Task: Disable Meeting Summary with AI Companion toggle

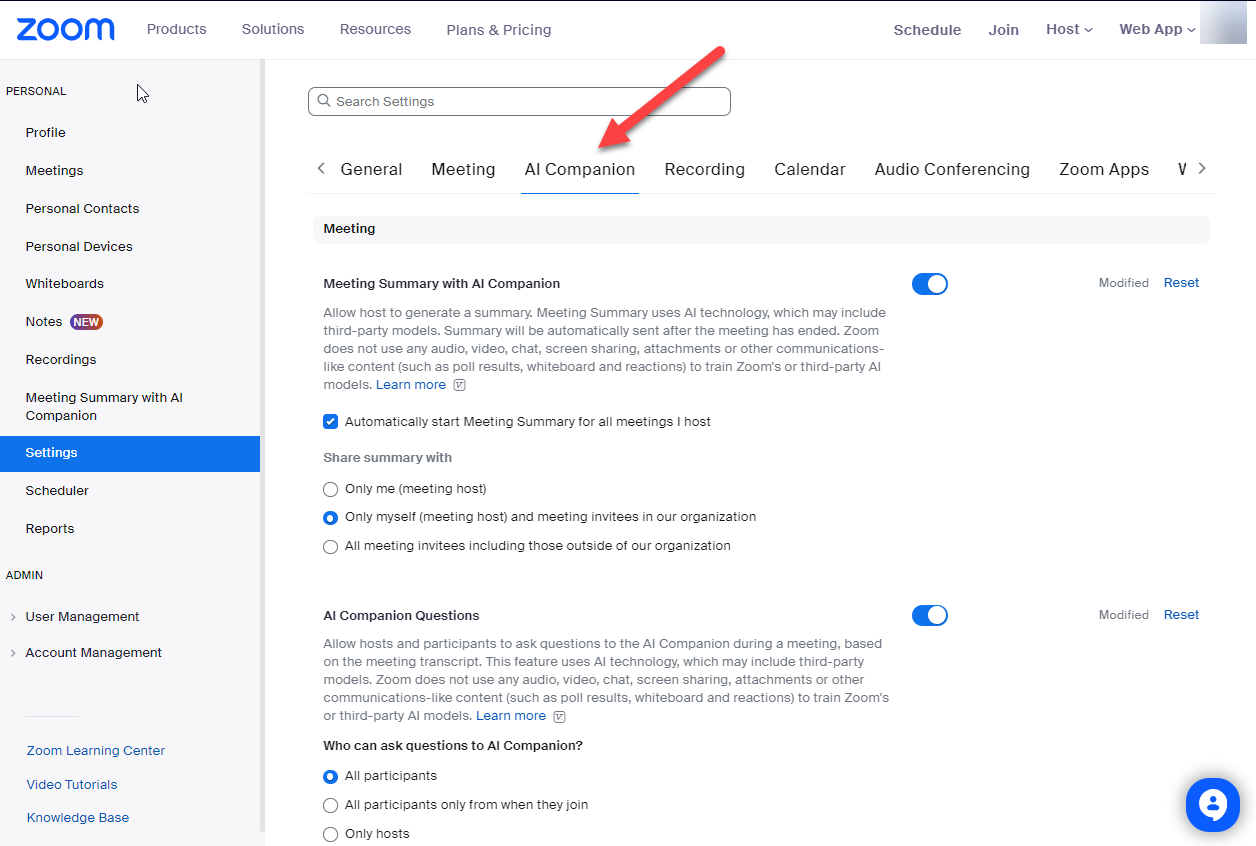Action: 929,284
